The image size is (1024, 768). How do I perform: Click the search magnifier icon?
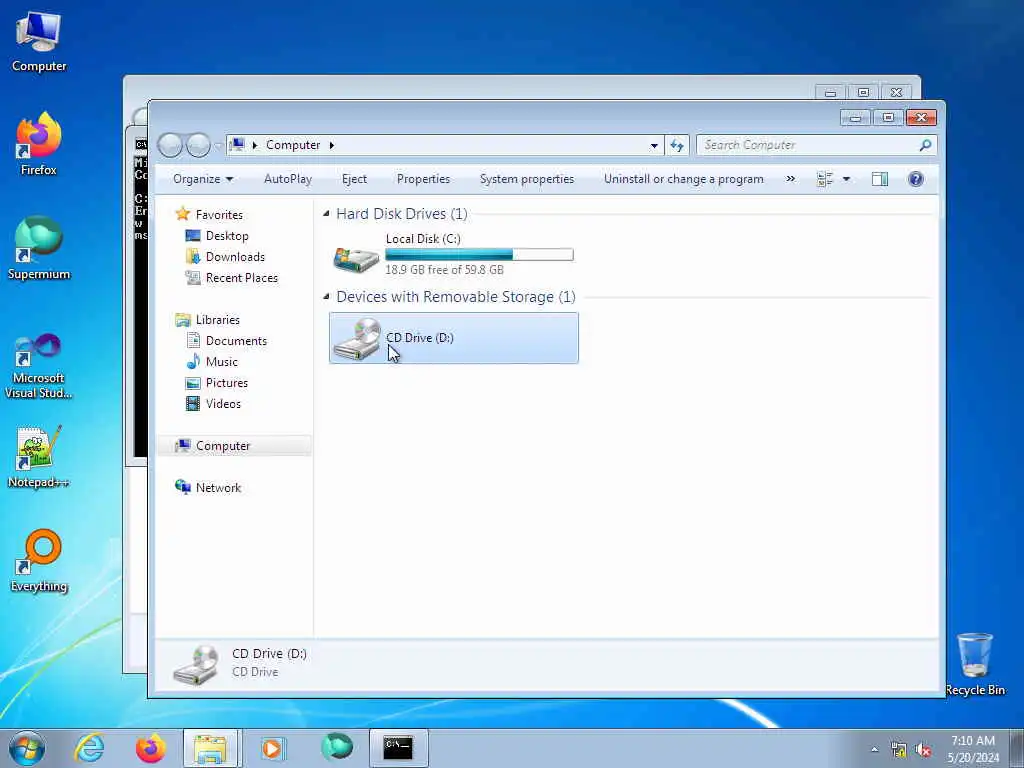pyautogui.click(x=925, y=145)
